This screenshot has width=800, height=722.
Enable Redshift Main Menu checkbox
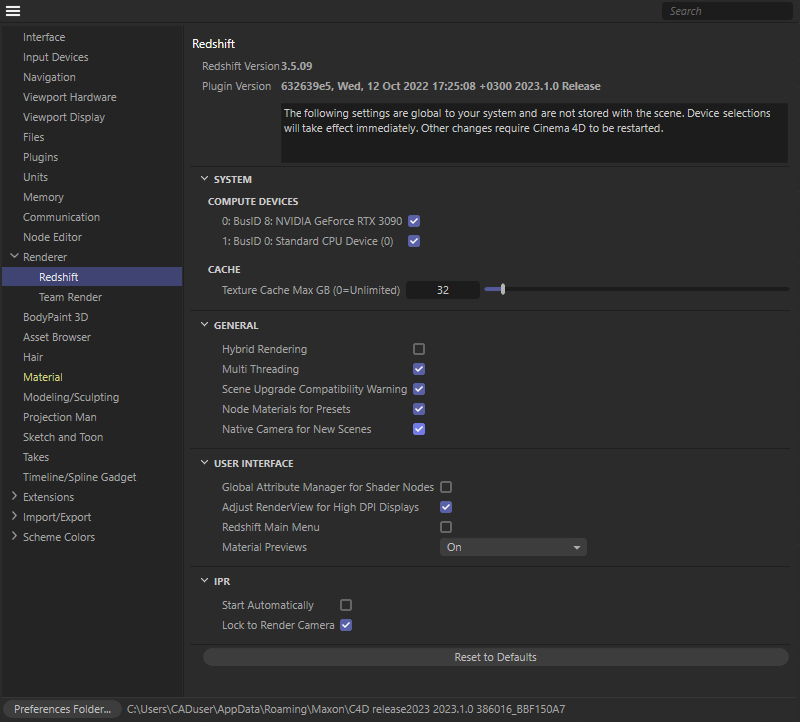(446, 527)
